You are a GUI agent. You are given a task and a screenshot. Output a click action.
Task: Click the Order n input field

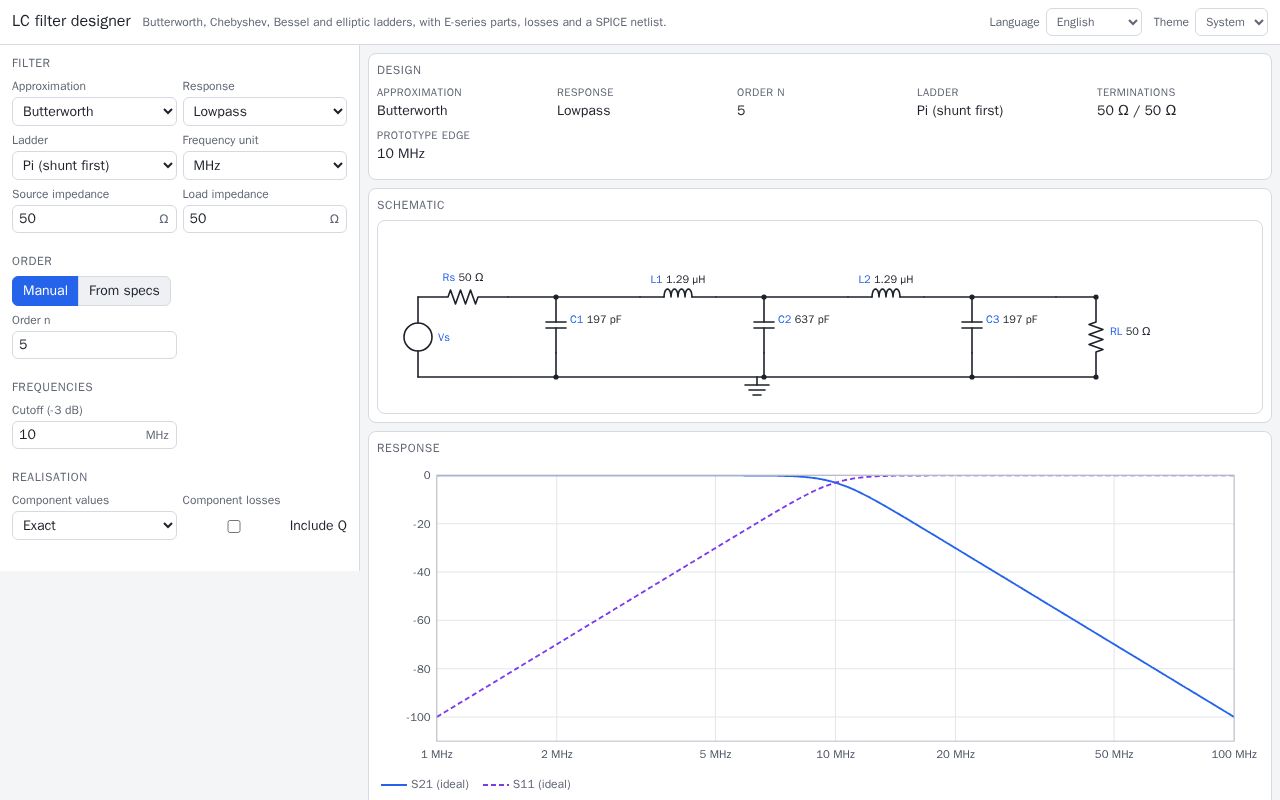pyautogui.click(x=94, y=345)
